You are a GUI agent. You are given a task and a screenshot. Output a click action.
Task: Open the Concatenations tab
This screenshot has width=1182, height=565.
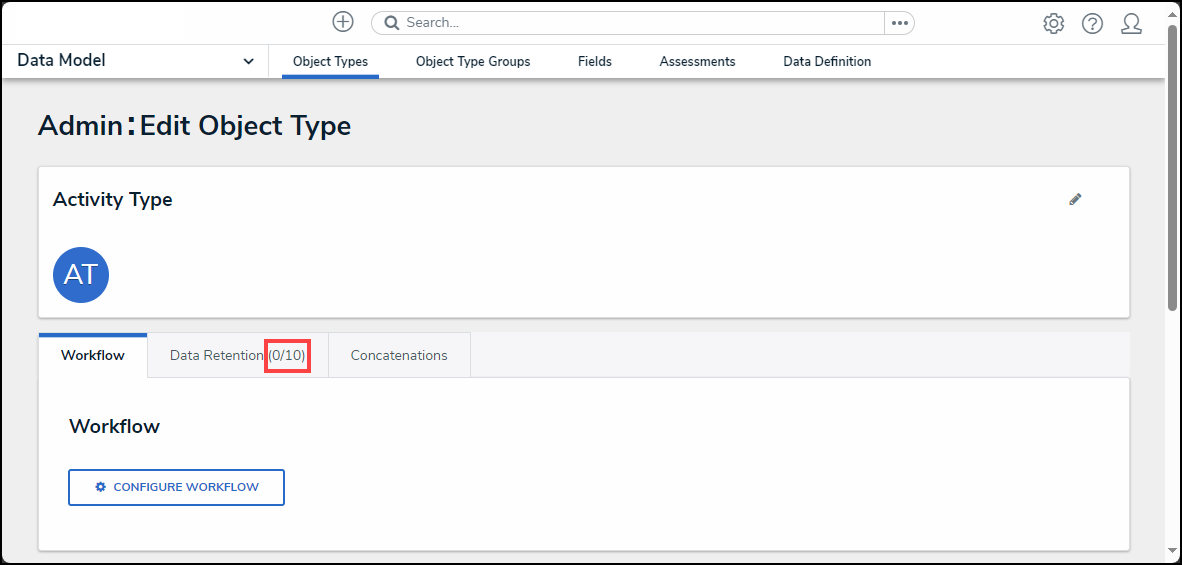(x=399, y=355)
